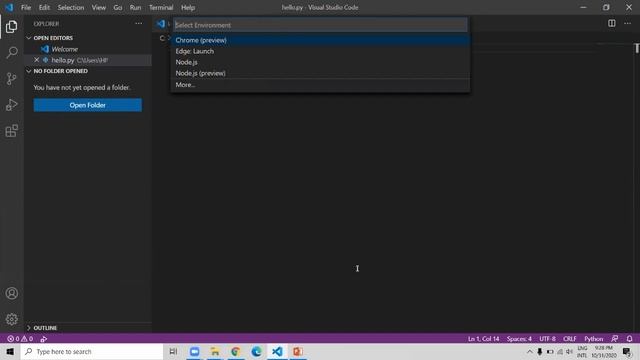This screenshot has height=360, width=640.
Task: Open the Terminal menu
Action: point(161,7)
